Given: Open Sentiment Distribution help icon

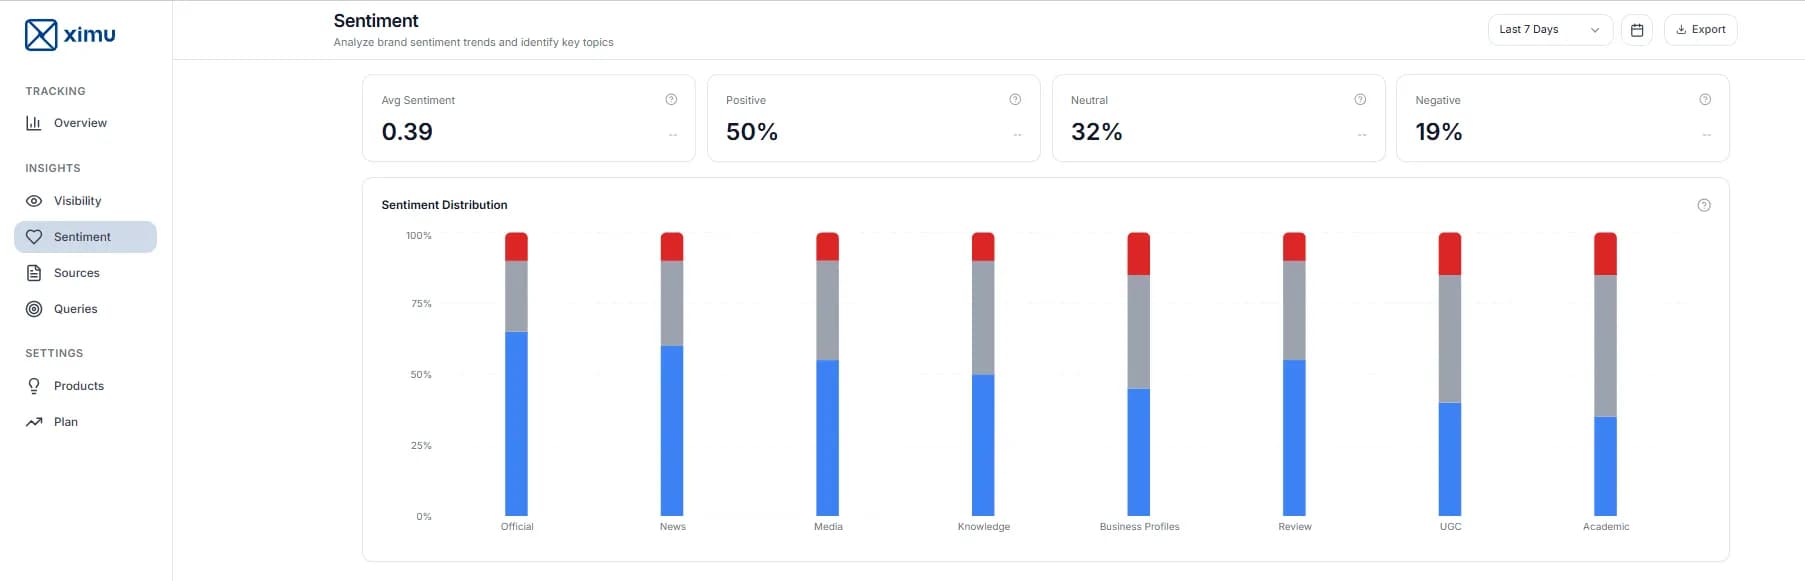Looking at the screenshot, I should (1705, 204).
